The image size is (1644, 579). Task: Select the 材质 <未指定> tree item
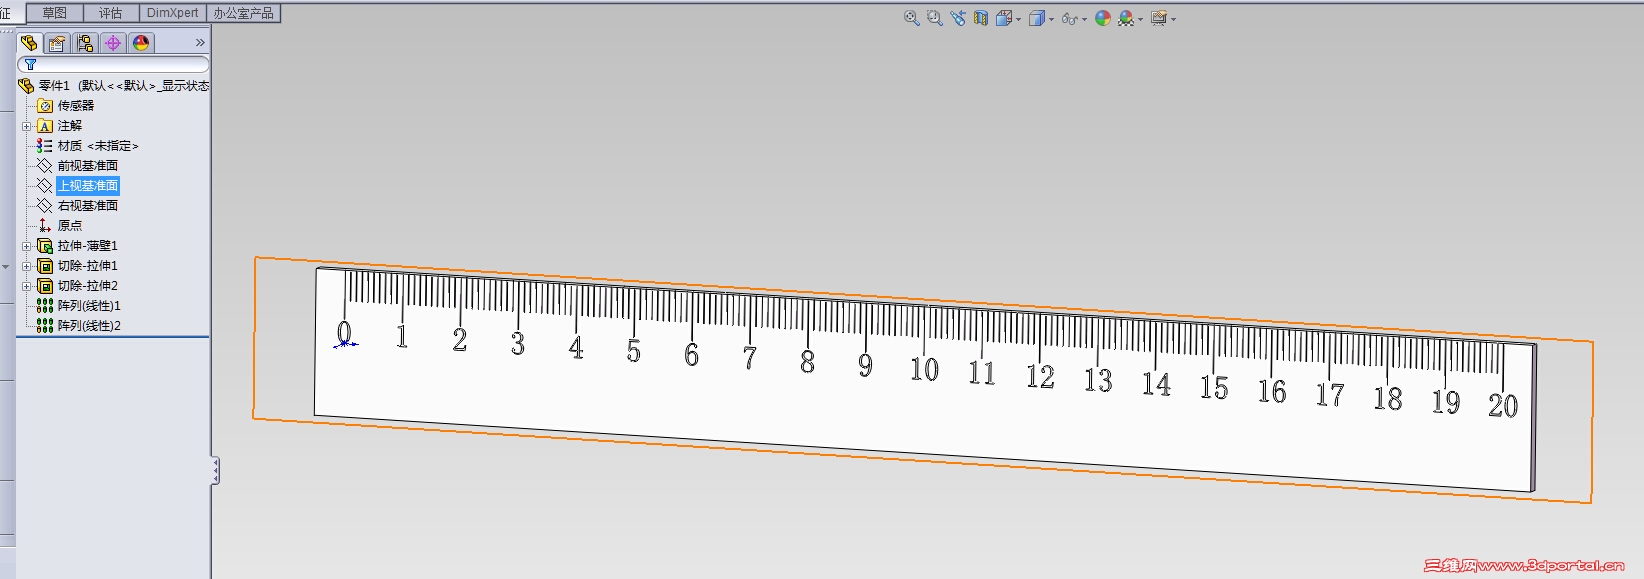(98, 146)
